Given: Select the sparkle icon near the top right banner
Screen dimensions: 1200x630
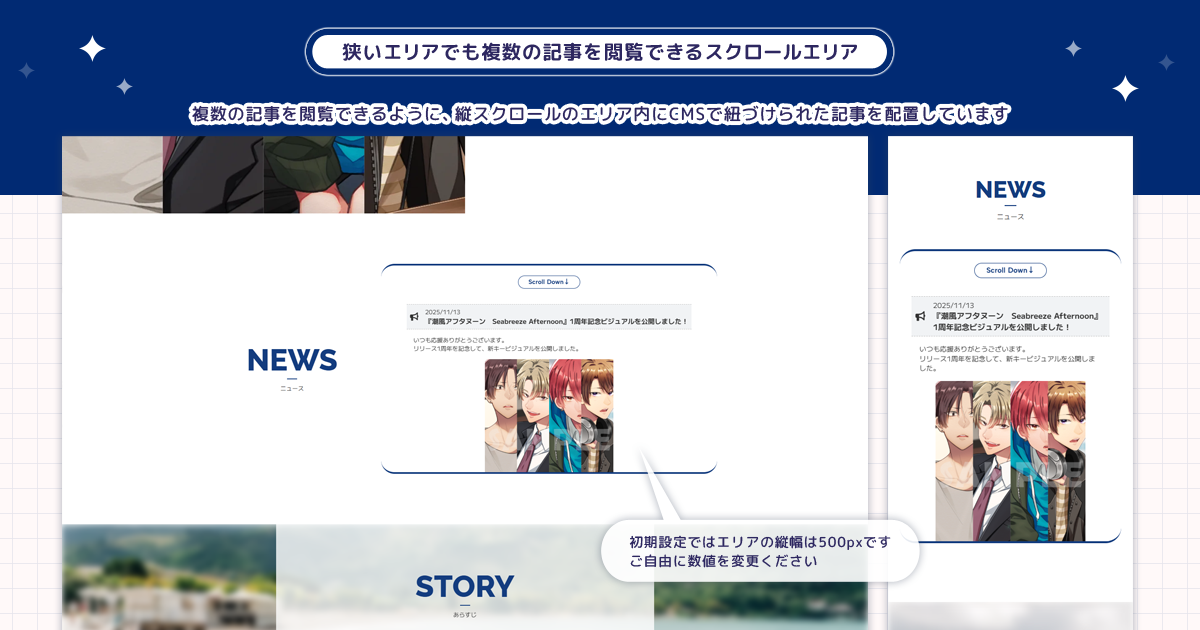Looking at the screenshot, I should pyautogui.click(x=1073, y=48).
